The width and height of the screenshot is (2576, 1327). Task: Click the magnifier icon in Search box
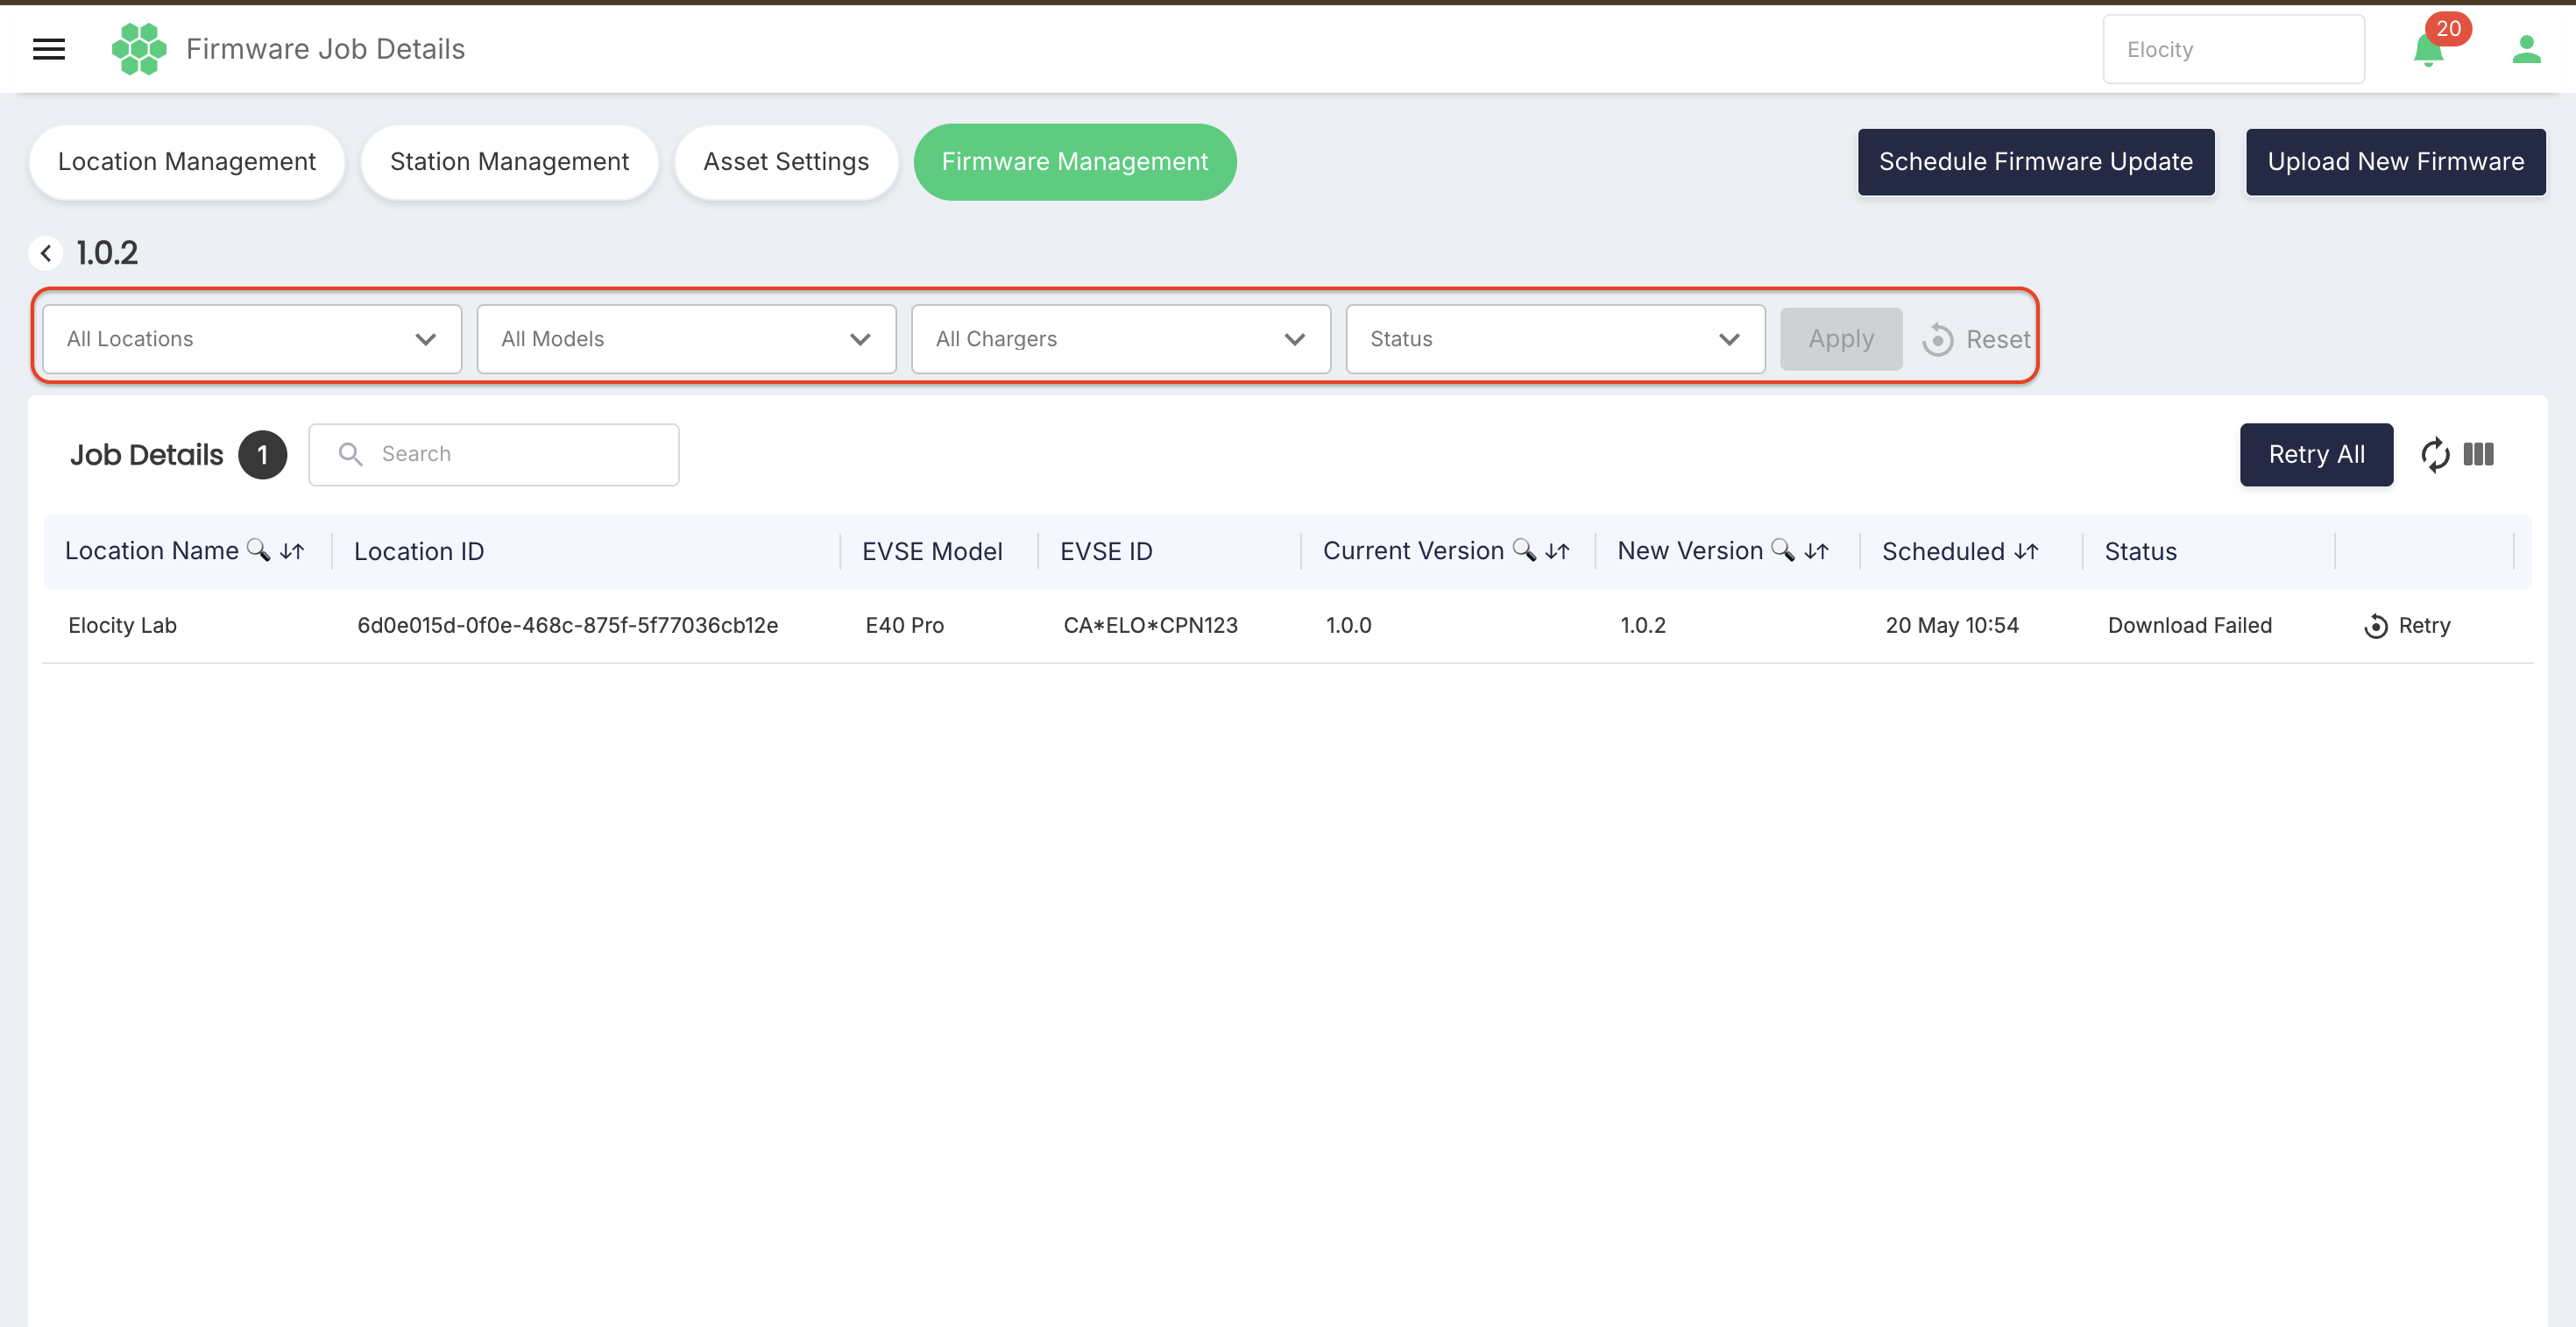tap(350, 454)
